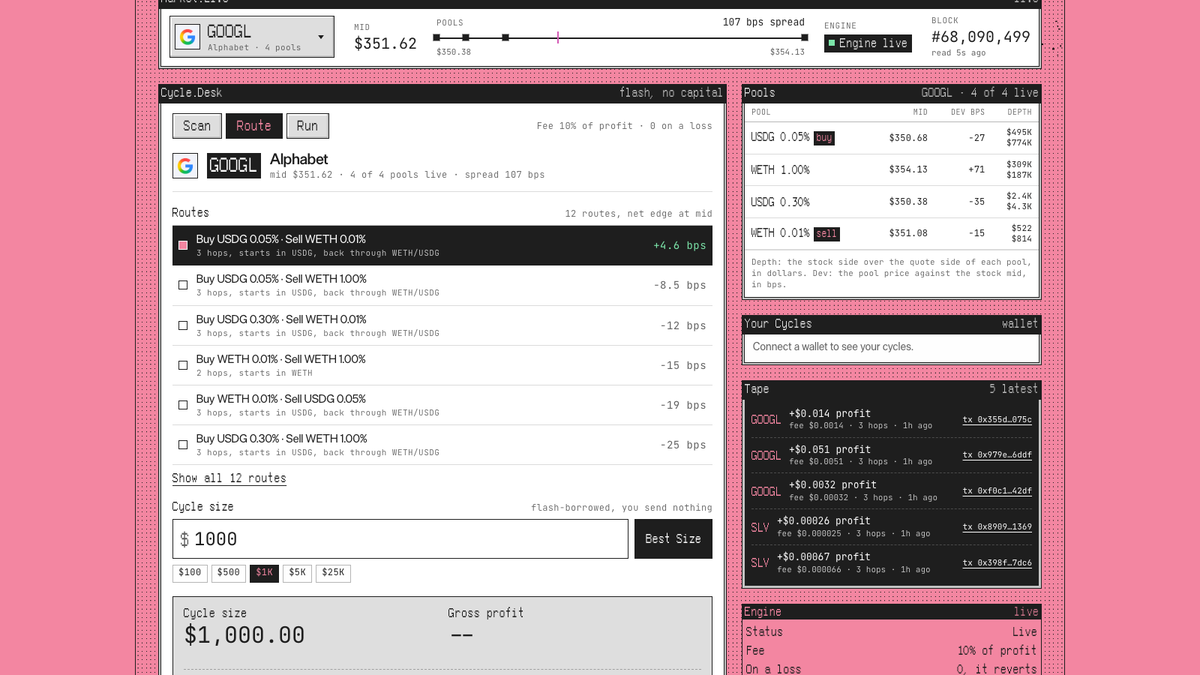
Task: Choose the $100 cycle size preset
Action: 190,573
